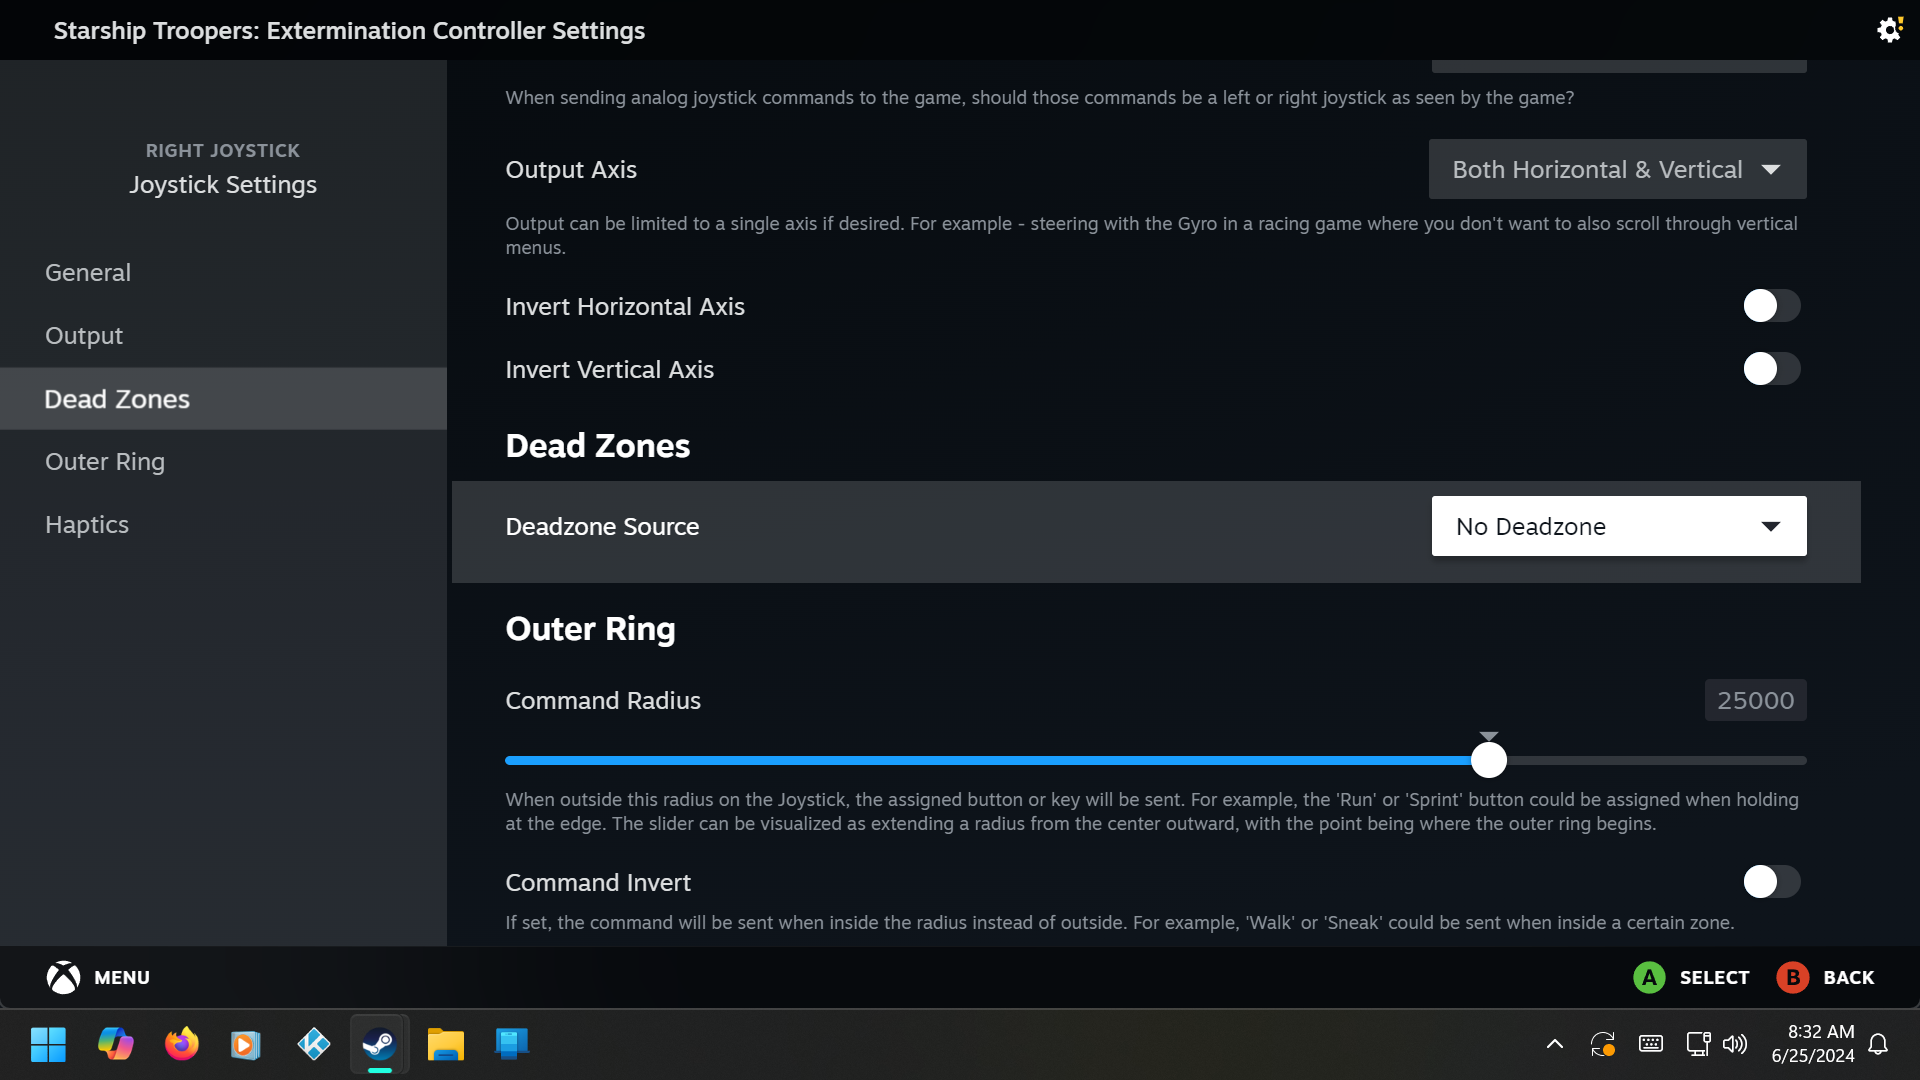Open File Explorer from the taskbar

click(445, 1044)
